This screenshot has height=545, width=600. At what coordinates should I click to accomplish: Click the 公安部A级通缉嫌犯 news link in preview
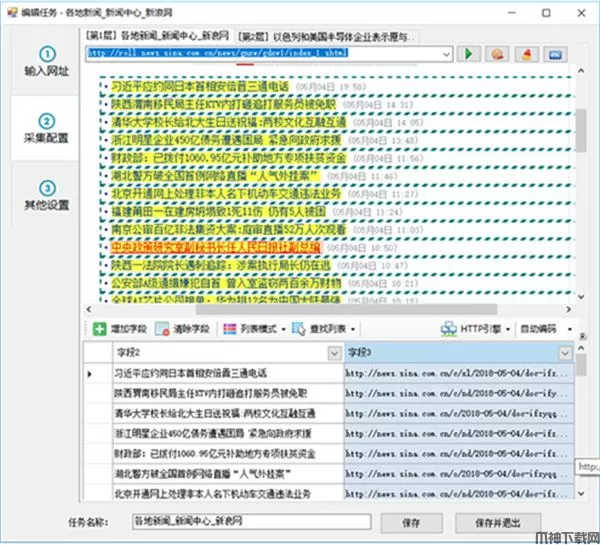[226, 284]
